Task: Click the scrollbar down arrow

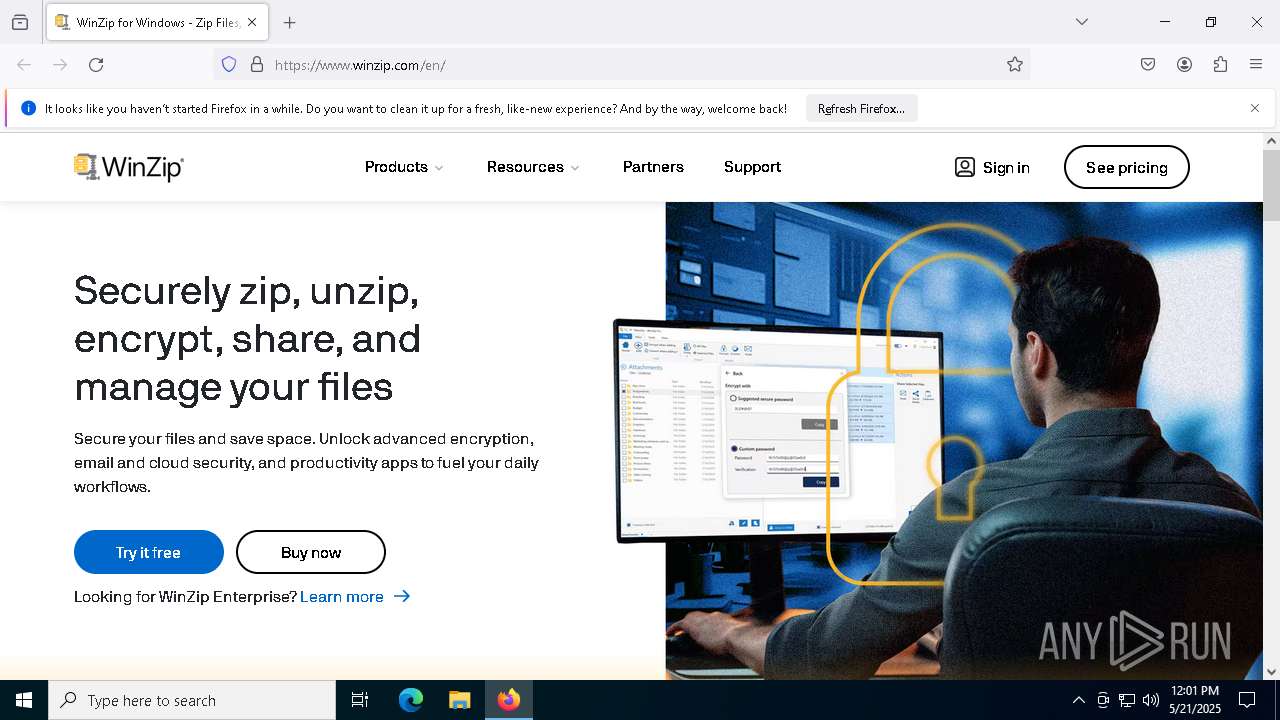Action: (x=1271, y=671)
